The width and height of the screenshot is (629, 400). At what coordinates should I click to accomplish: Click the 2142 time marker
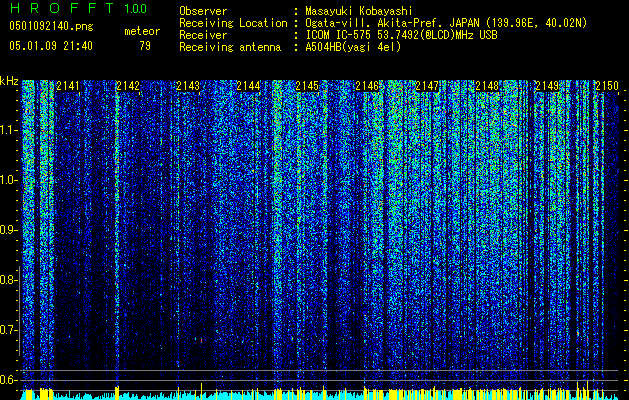(x=128, y=86)
